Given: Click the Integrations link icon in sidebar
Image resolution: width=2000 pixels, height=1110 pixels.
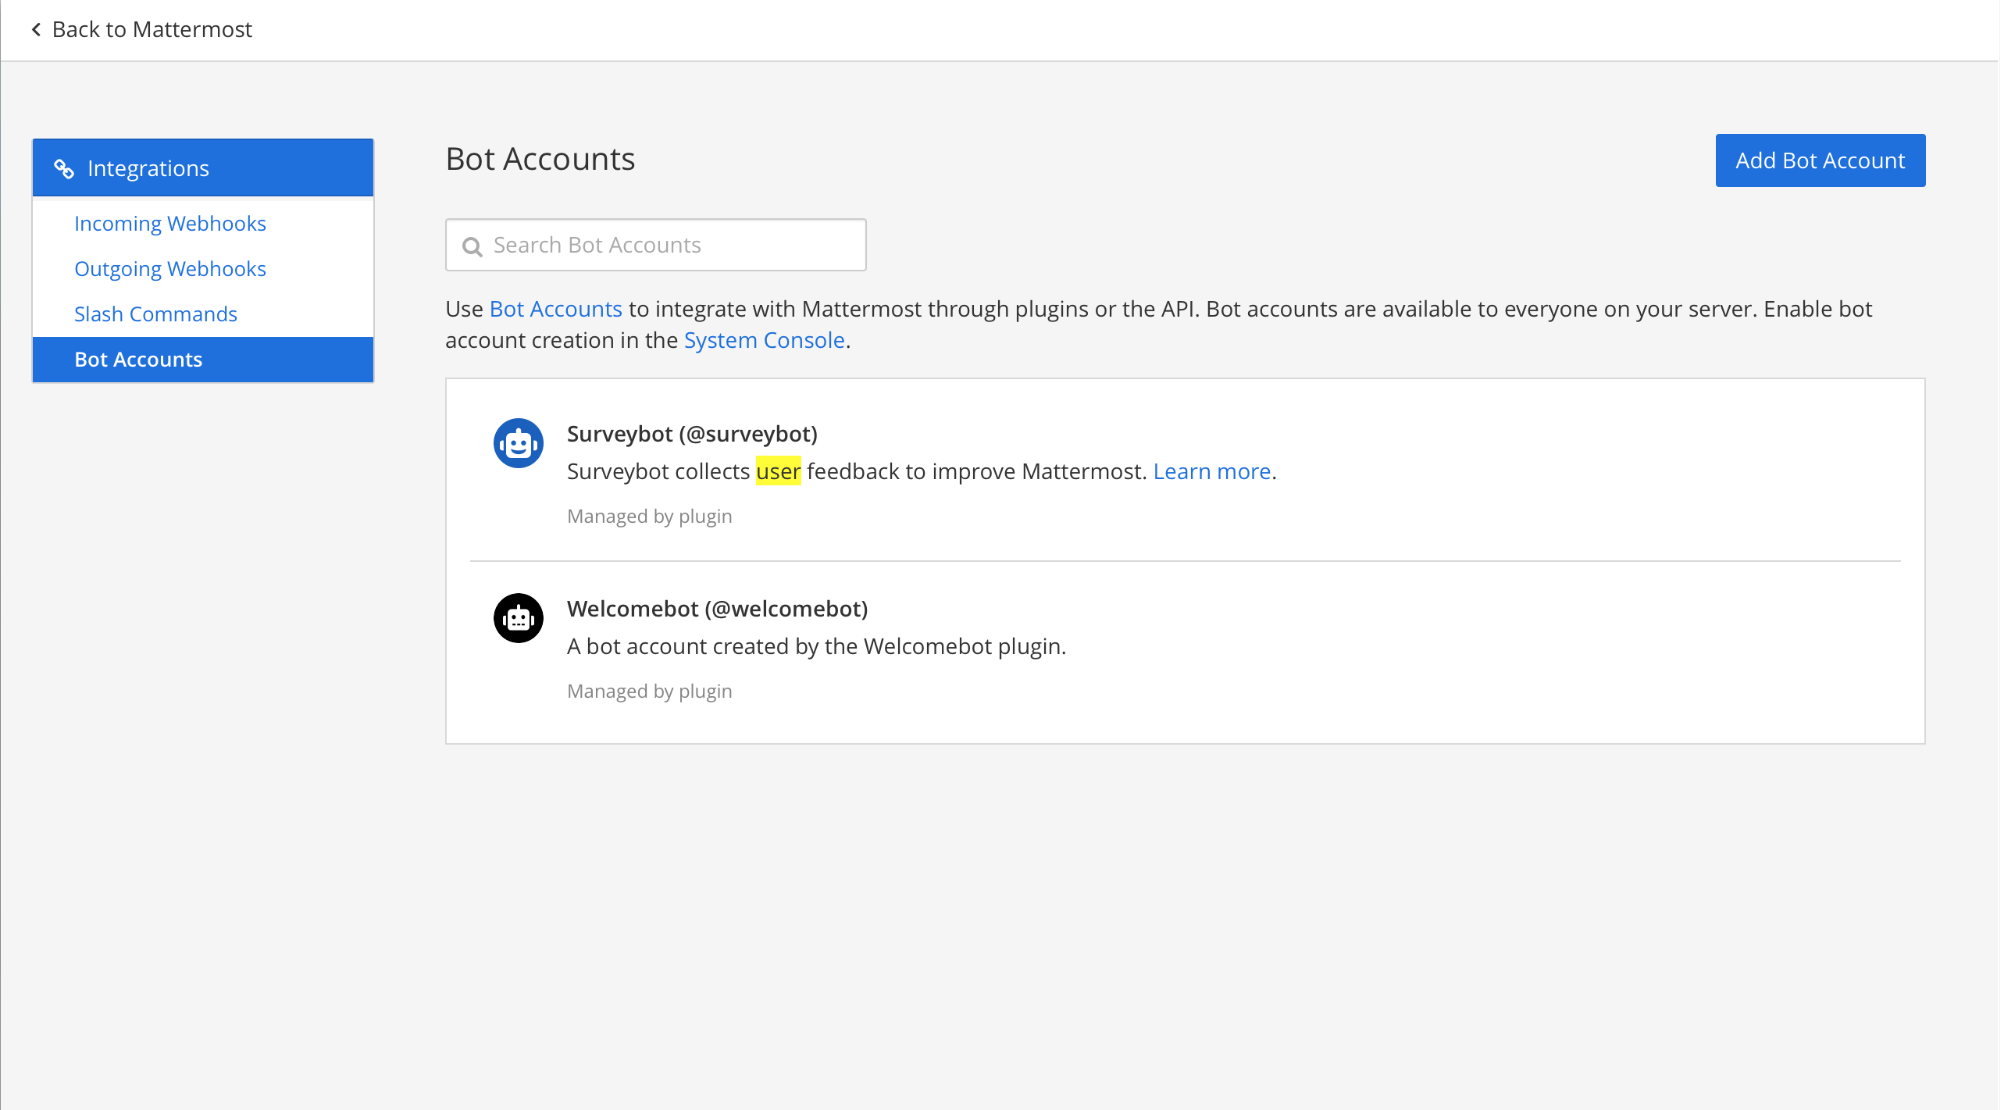Looking at the screenshot, I should click(x=64, y=169).
